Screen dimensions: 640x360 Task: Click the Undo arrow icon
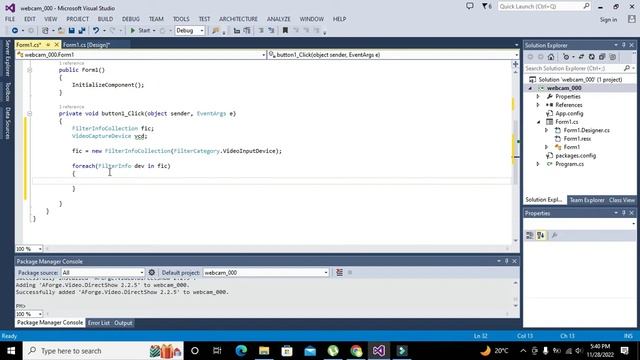click(96, 31)
